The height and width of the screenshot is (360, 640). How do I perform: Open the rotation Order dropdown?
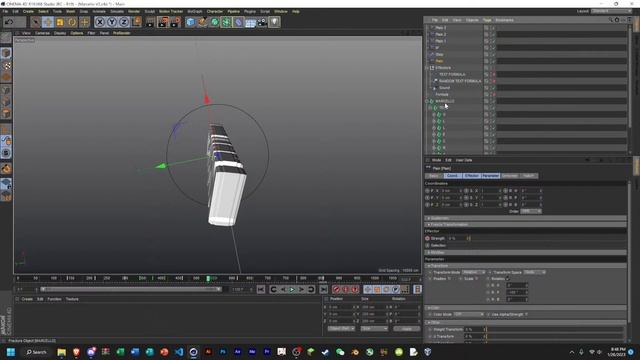click(x=531, y=211)
